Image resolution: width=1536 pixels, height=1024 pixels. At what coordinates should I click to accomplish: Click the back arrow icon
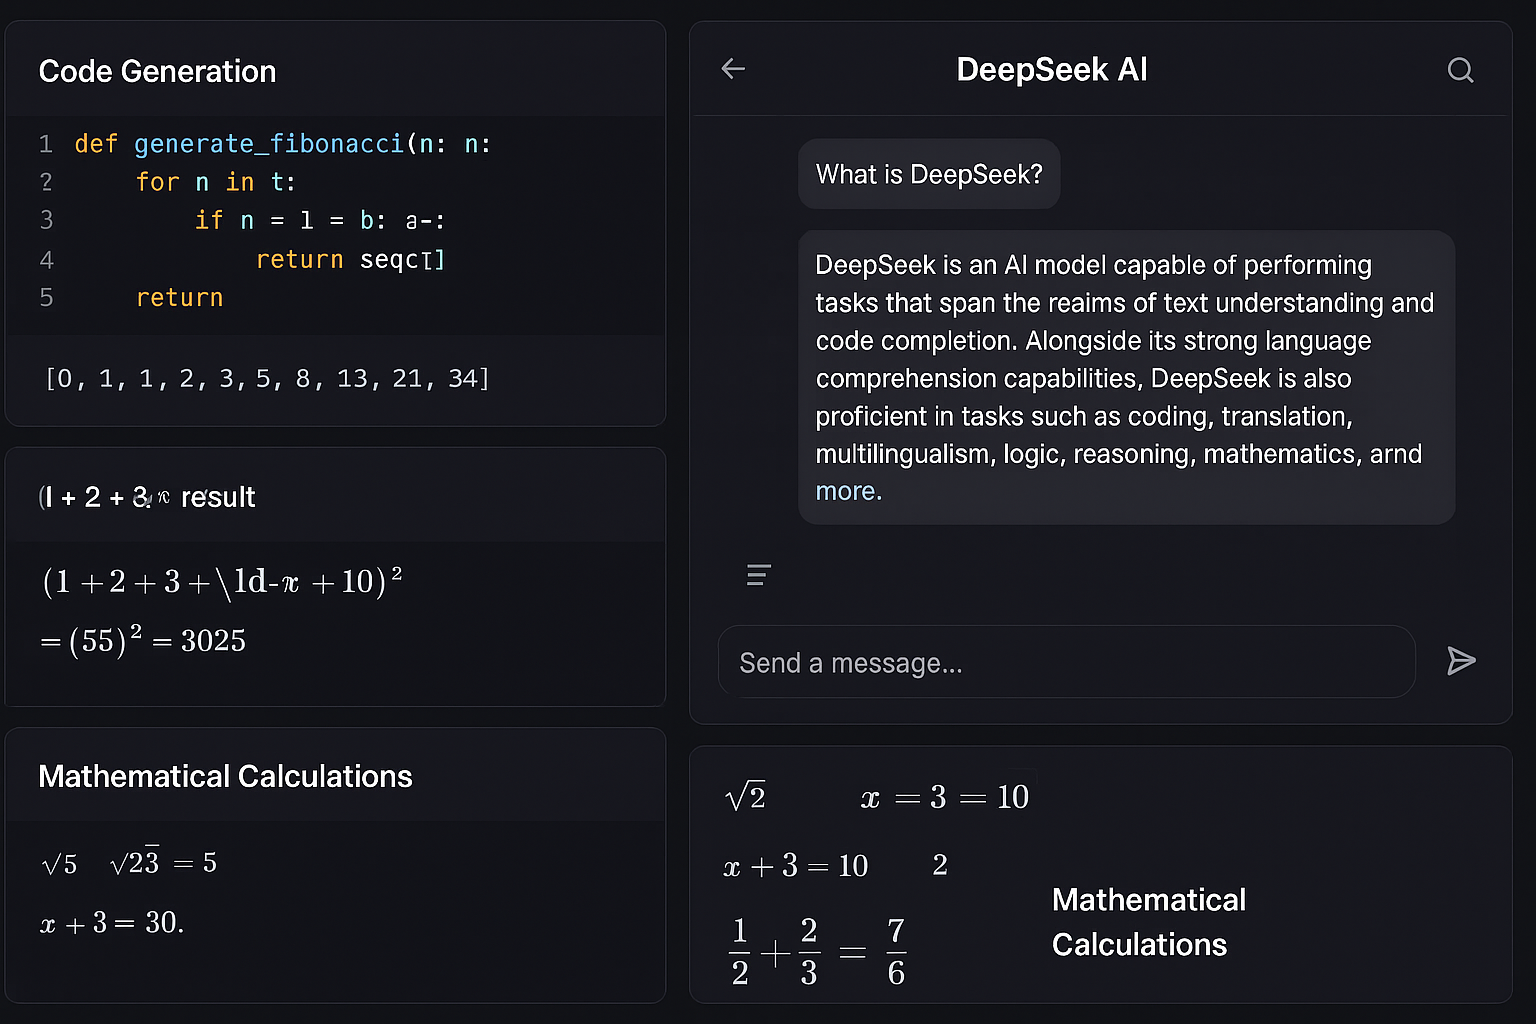click(733, 69)
